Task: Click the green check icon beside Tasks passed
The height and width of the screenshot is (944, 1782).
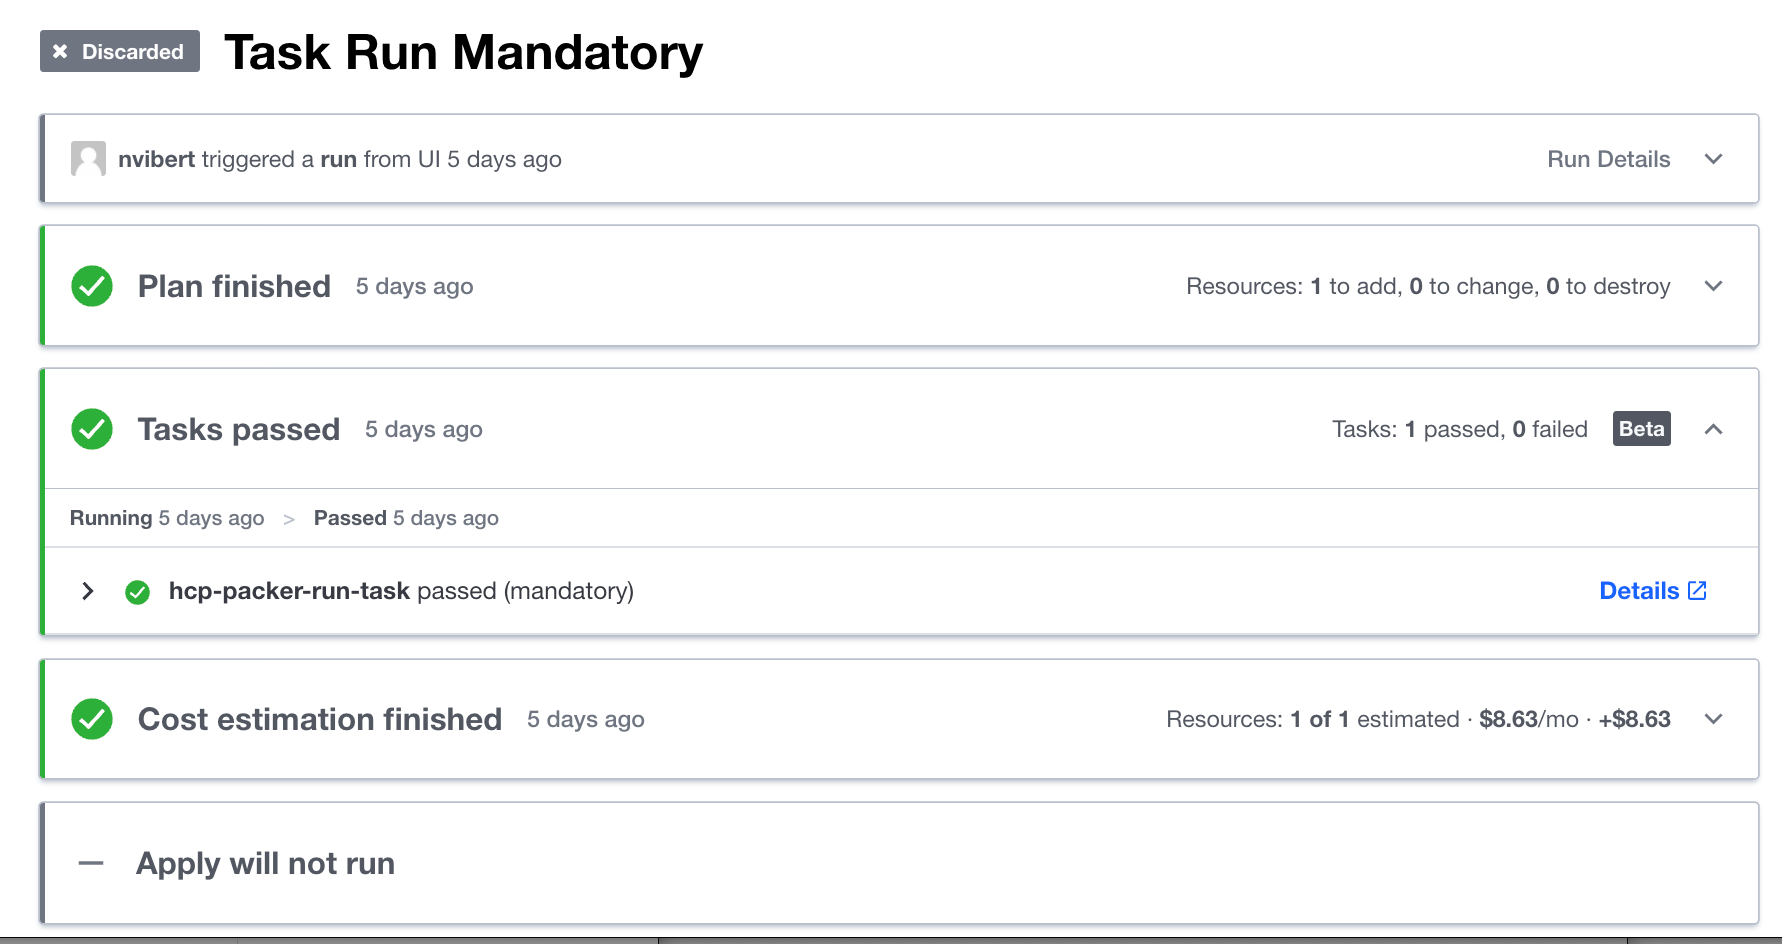Action: click(92, 429)
